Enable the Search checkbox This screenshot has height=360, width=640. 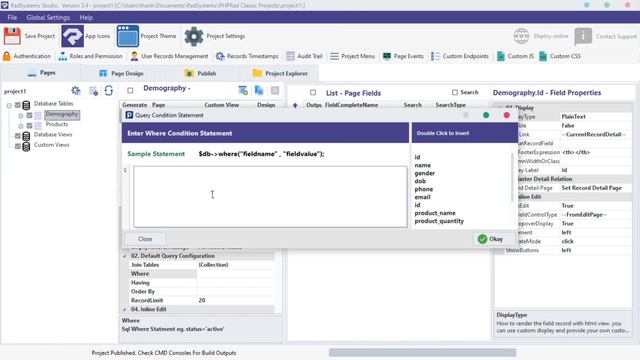[x=455, y=92]
